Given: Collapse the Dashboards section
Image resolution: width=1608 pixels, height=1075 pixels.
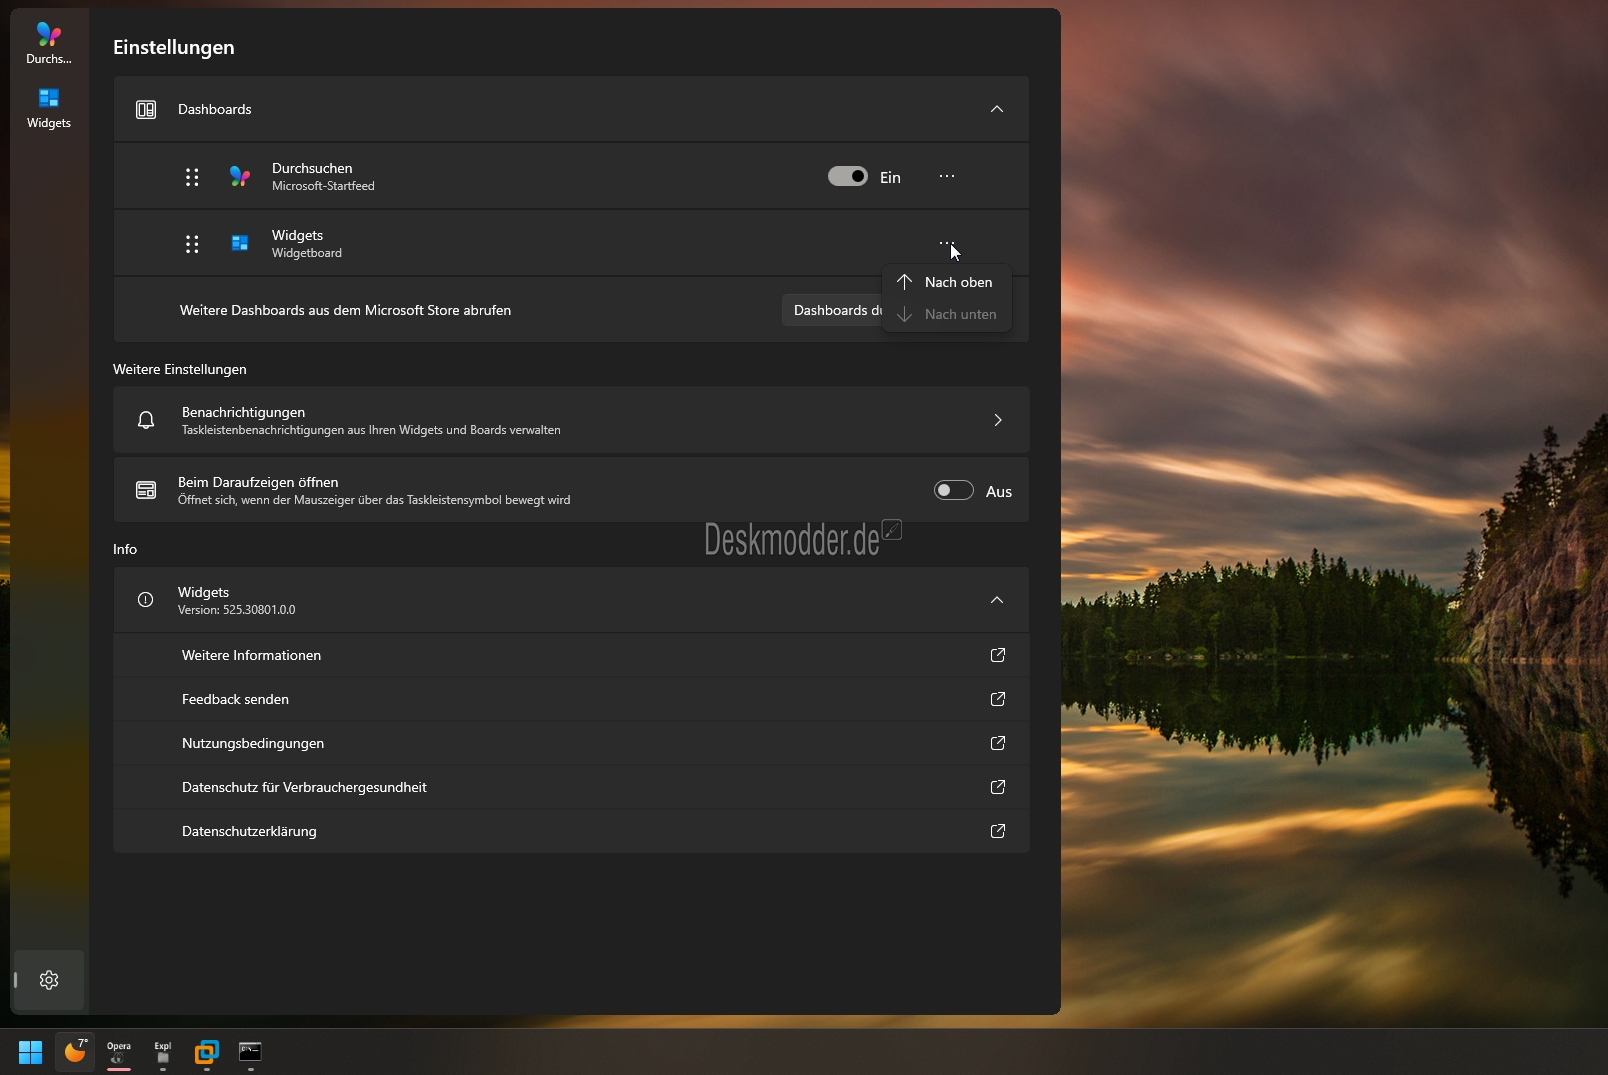Looking at the screenshot, I should coord(996,109).
